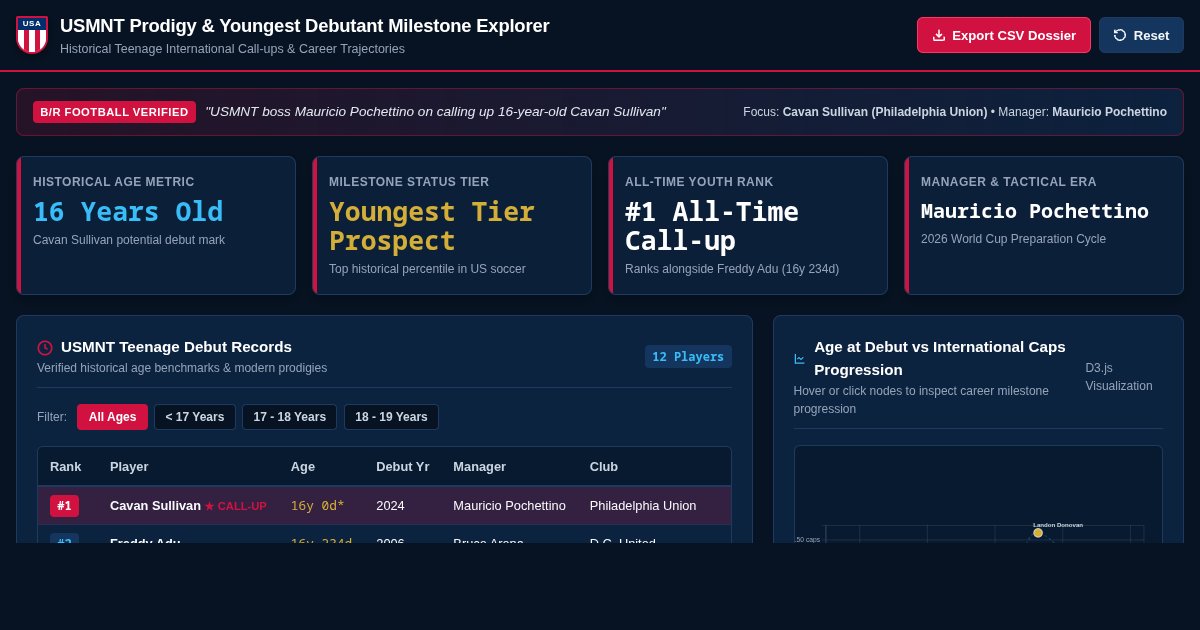Click Mauricio Pochettino manager cell in table
Screen dimensions: 1200x630
(x=509, y=506)
